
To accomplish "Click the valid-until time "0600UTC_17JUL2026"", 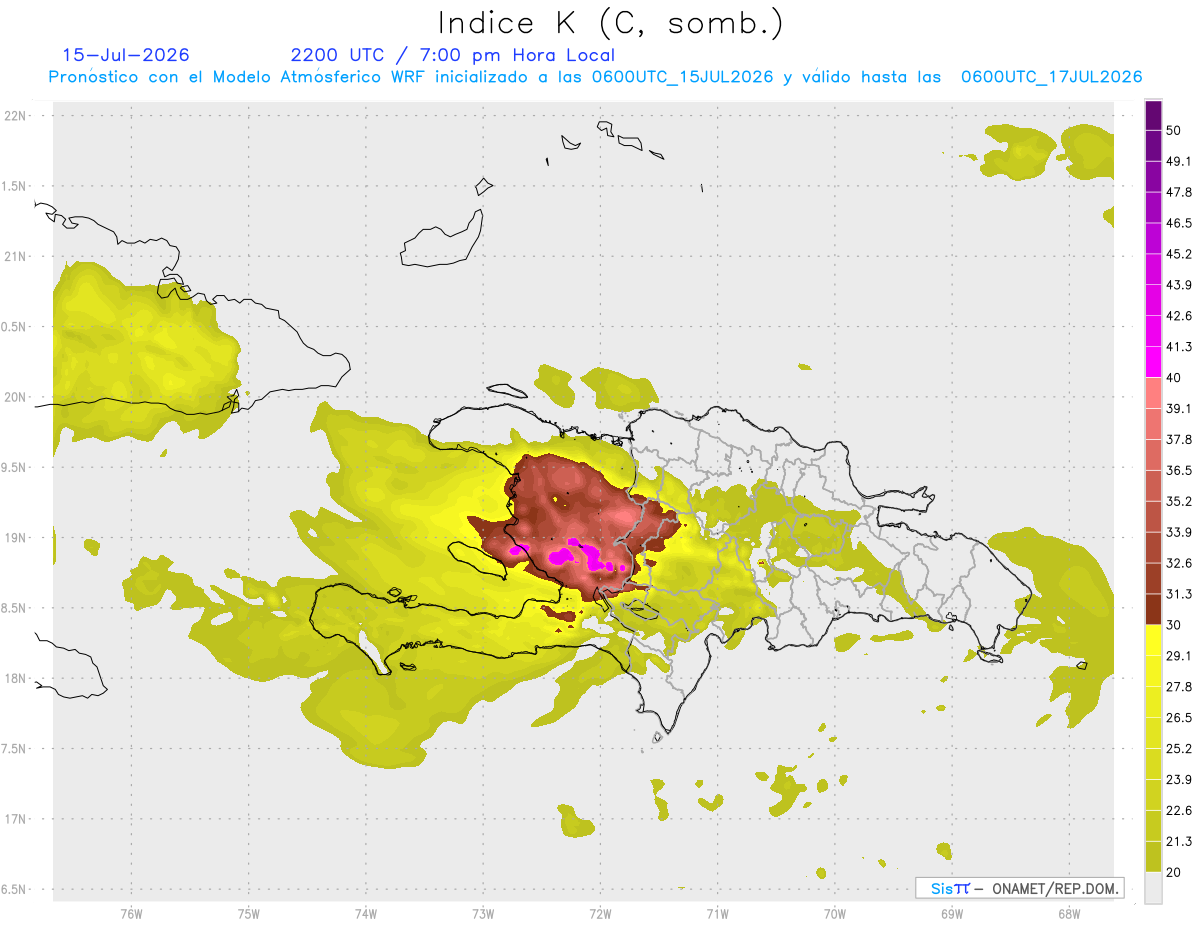I will coord(1052,77).
